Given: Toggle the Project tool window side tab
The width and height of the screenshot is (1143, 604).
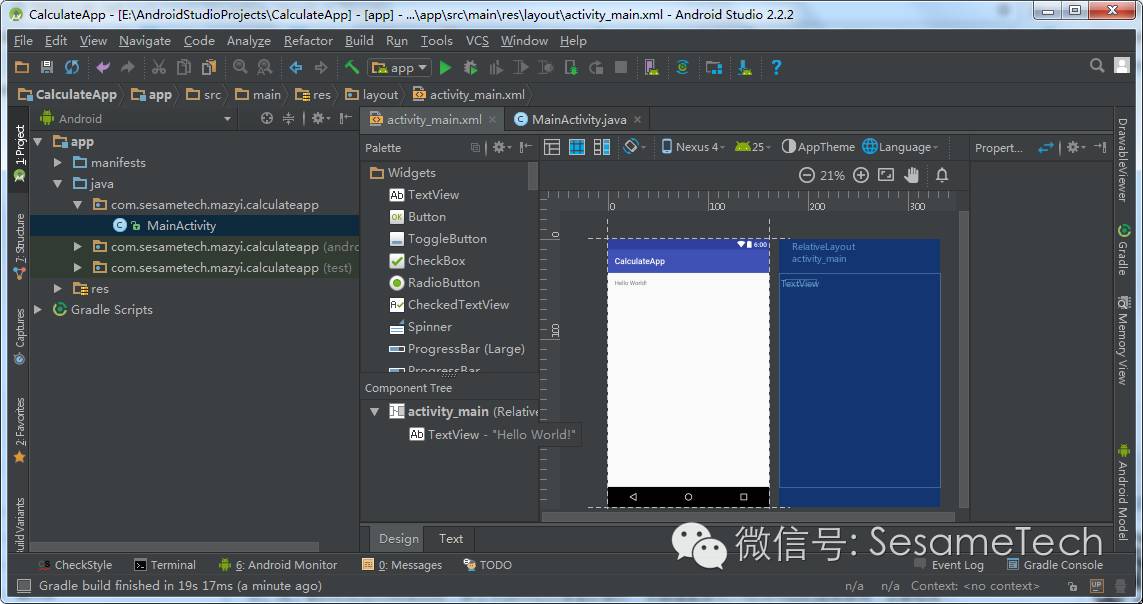Looking at the screenshot, I should point(19,152).
